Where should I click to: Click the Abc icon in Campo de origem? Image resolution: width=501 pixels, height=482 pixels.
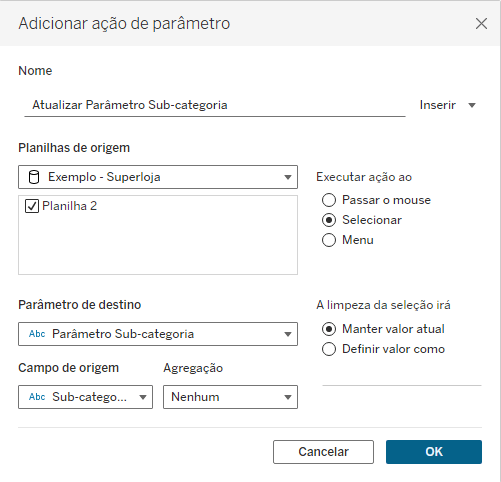click(37, 397)
